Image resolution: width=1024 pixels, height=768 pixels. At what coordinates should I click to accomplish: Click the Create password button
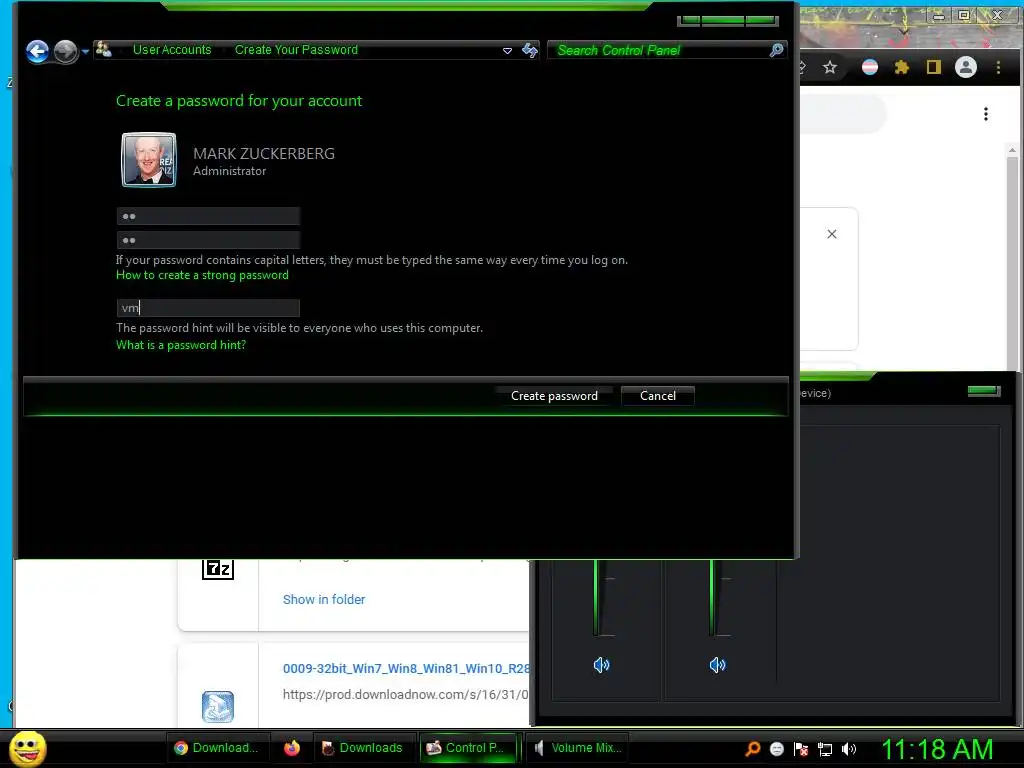pos(554,396)
